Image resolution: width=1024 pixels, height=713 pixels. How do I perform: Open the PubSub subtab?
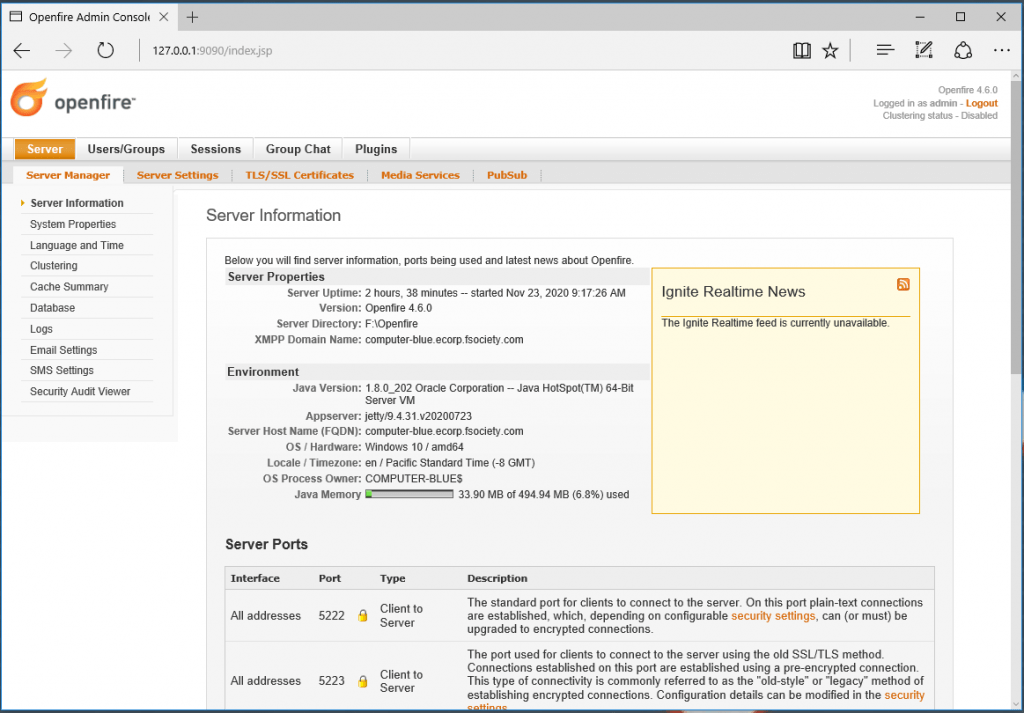click(507, 175)
